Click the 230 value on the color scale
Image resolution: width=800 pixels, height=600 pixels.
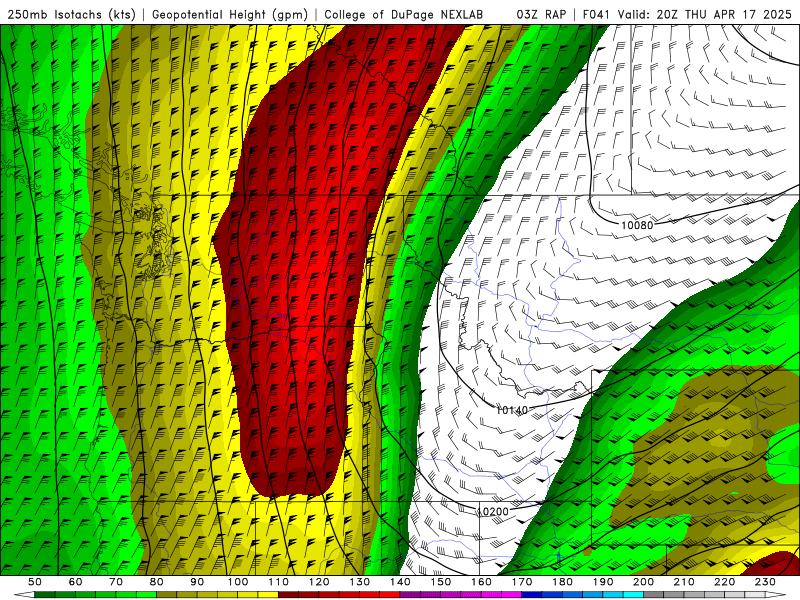pos(765,582)
